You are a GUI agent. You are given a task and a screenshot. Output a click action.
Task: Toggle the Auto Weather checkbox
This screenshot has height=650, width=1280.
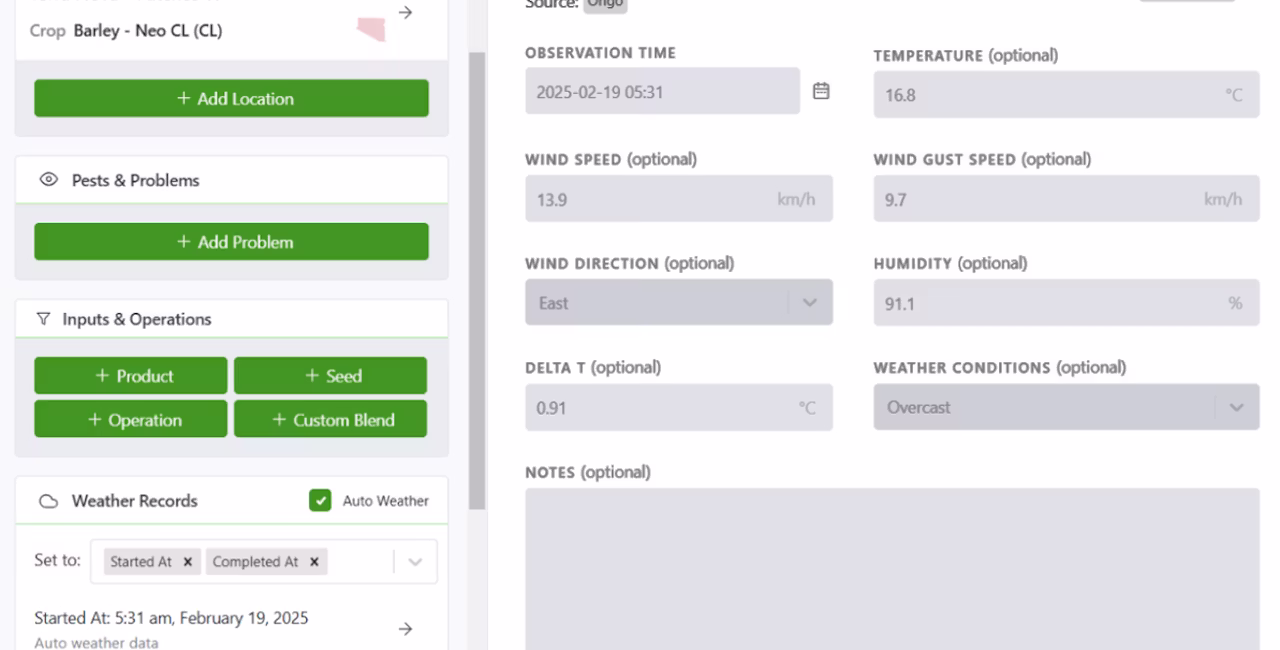pos(320,501)
